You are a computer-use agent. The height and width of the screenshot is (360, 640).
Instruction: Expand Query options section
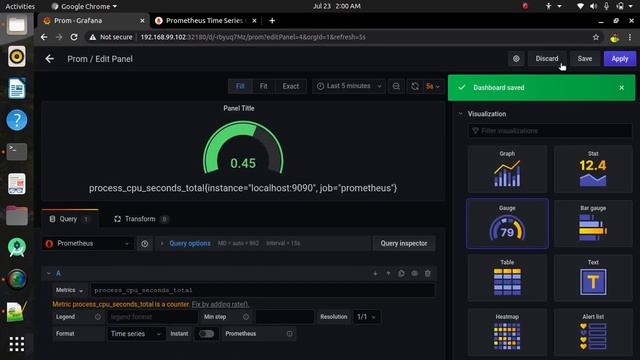pos(190,243)
